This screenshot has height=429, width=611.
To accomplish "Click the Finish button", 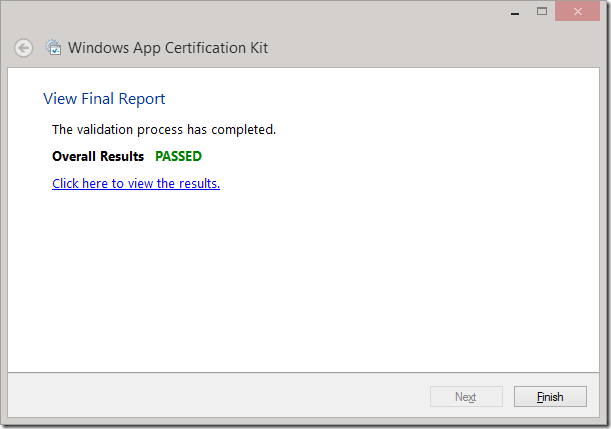I will tap(550, 397).
